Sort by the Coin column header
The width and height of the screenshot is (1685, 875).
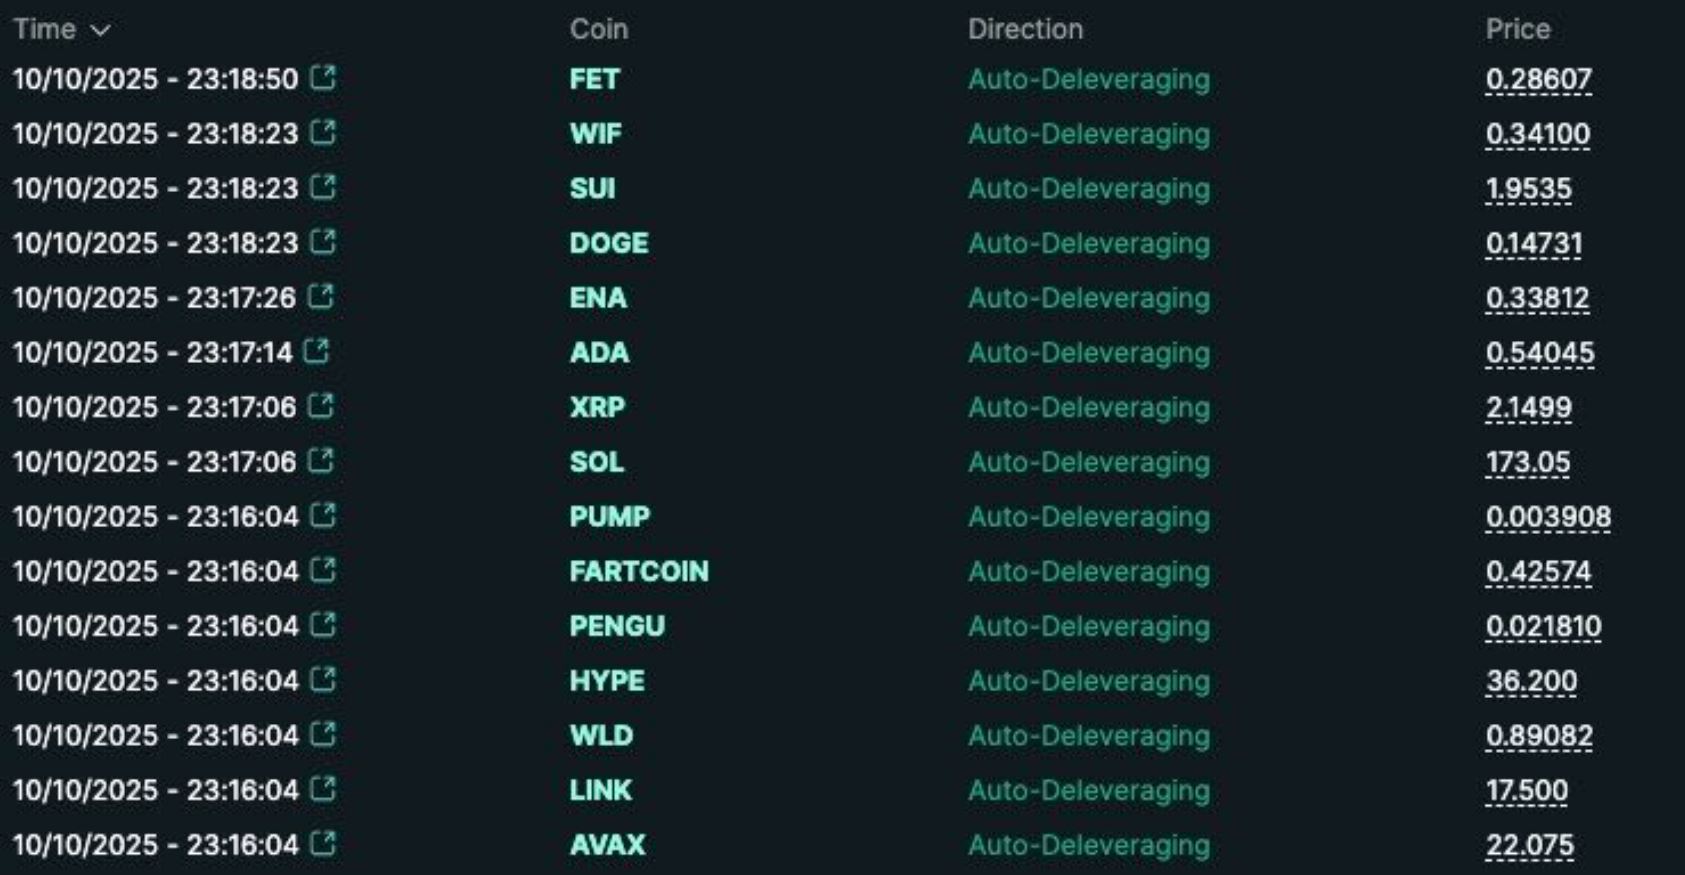[598, 29]
